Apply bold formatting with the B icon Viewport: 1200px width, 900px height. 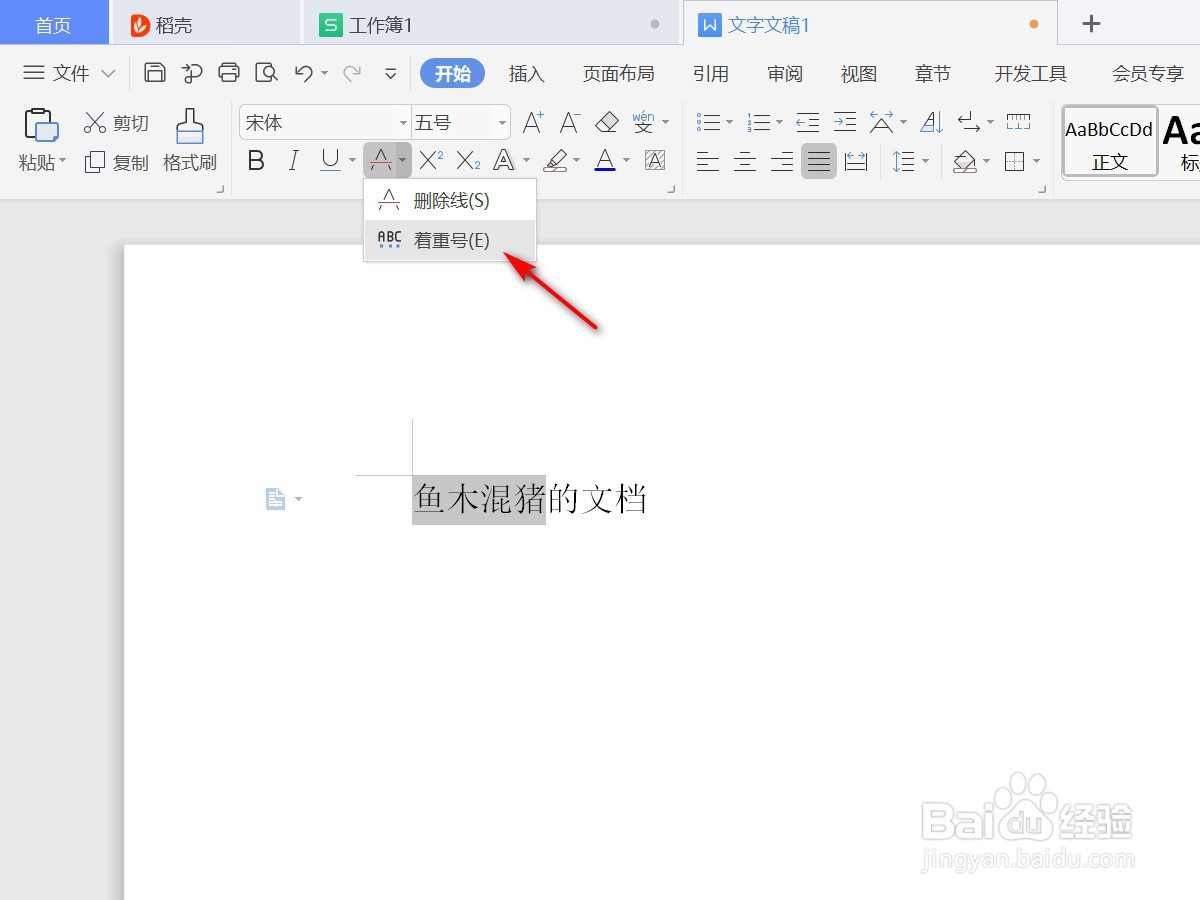256,160
